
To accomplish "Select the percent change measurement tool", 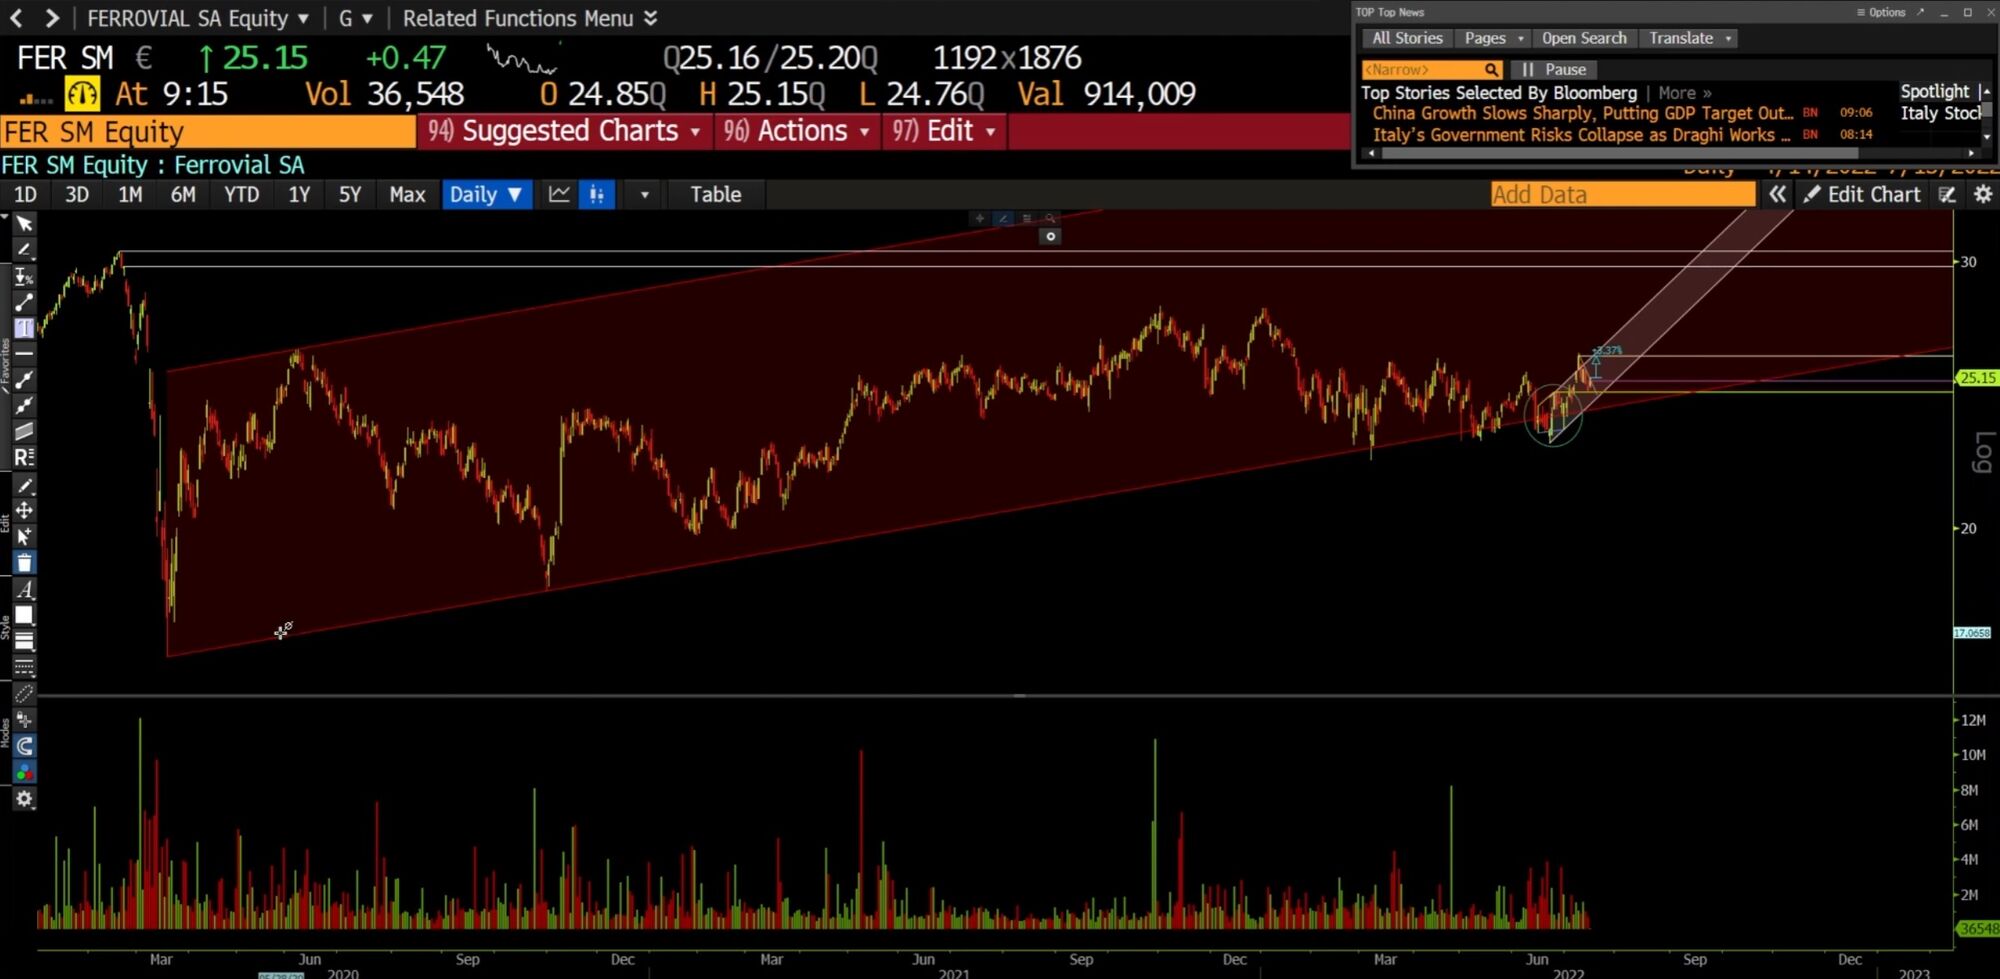I will 24,276.
